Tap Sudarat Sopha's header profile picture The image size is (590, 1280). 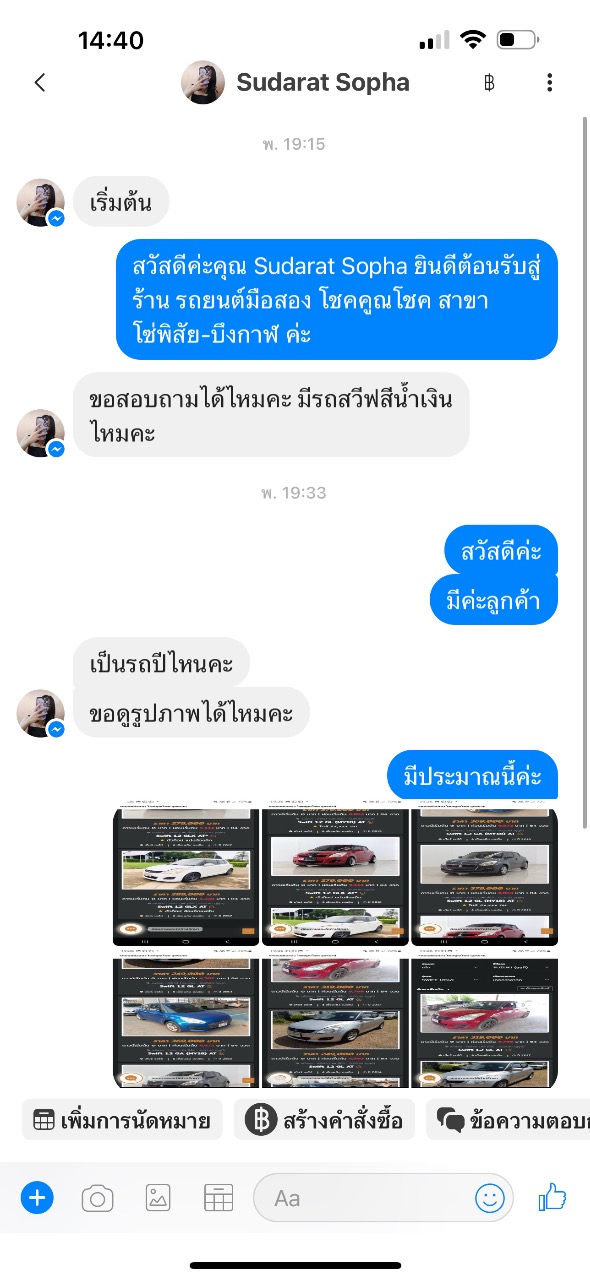tap(203, 82)
